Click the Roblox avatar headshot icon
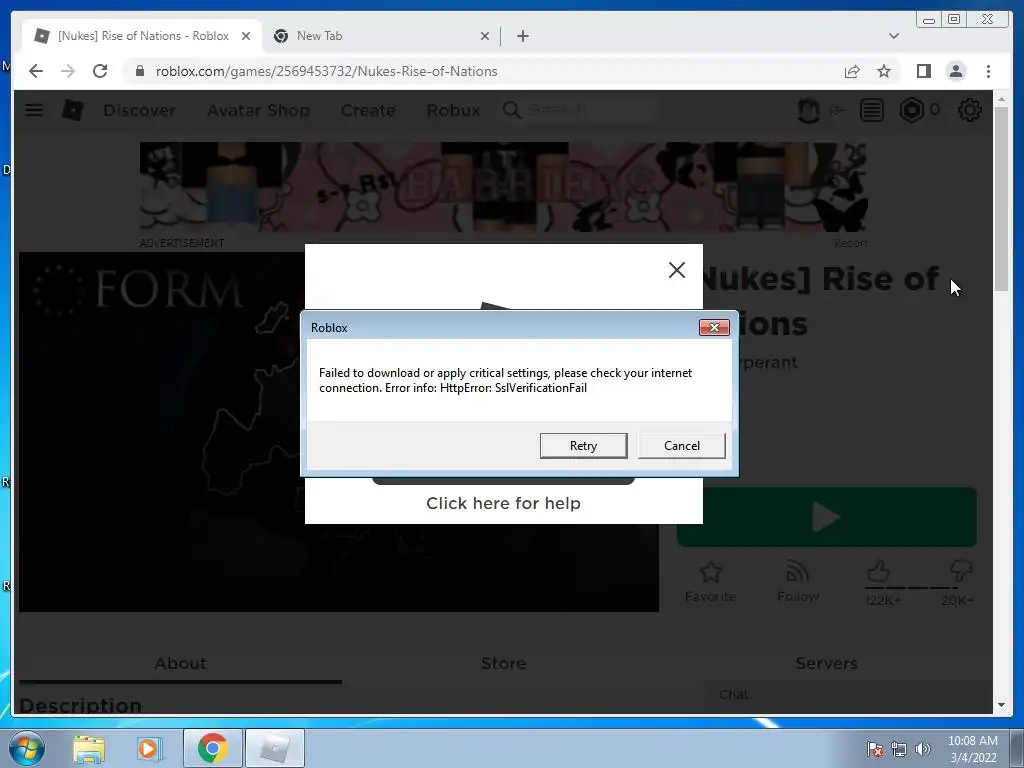 click(808, 110)
